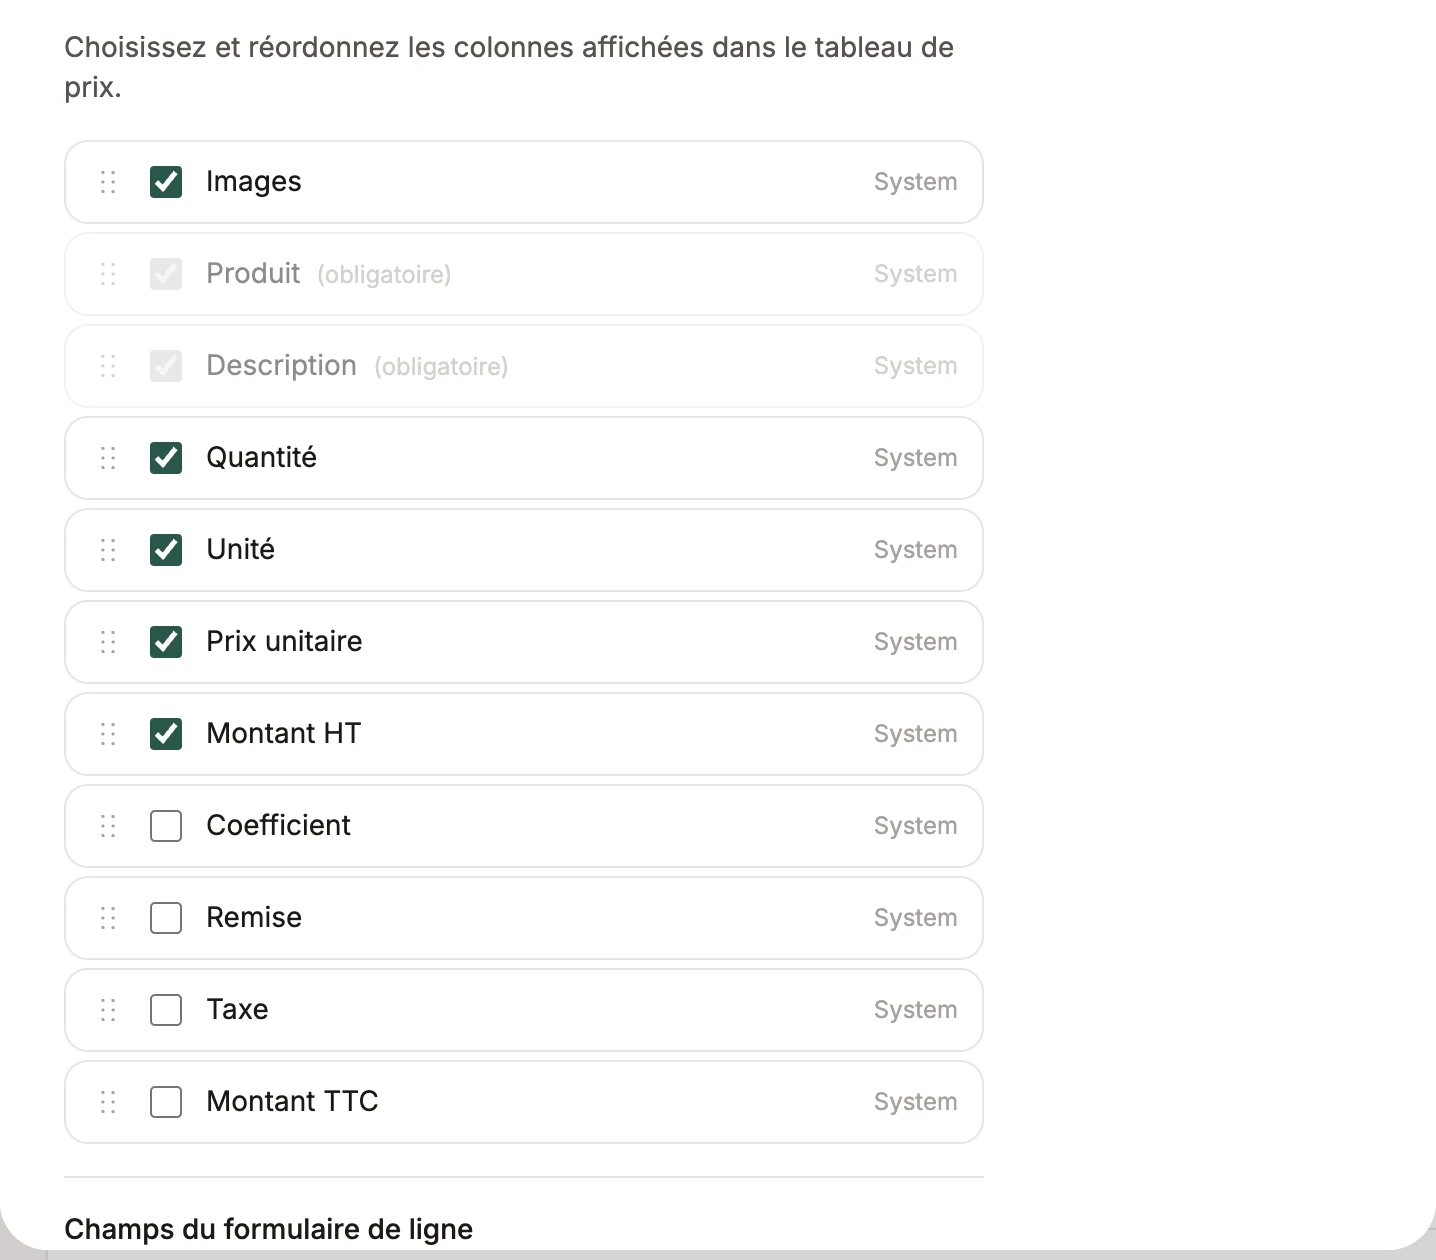Click the Unité label text
Screen dimensions: 1436x1260
pos(241,550)
